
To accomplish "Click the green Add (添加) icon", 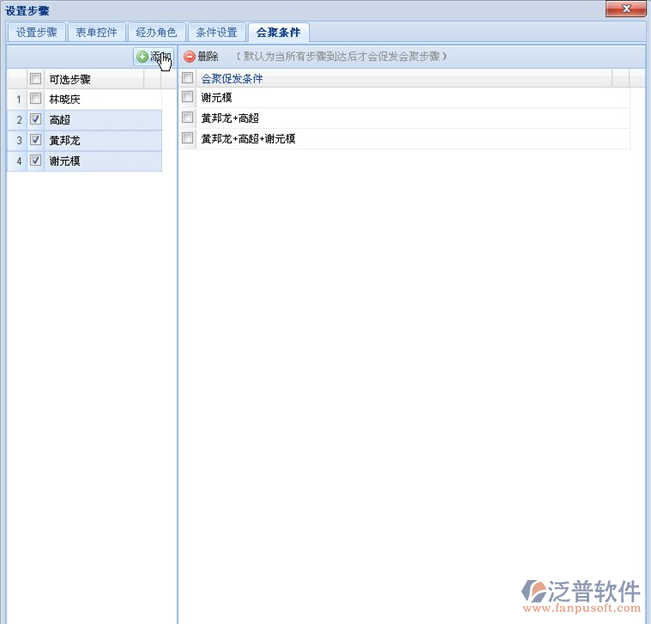I will 142,57.
